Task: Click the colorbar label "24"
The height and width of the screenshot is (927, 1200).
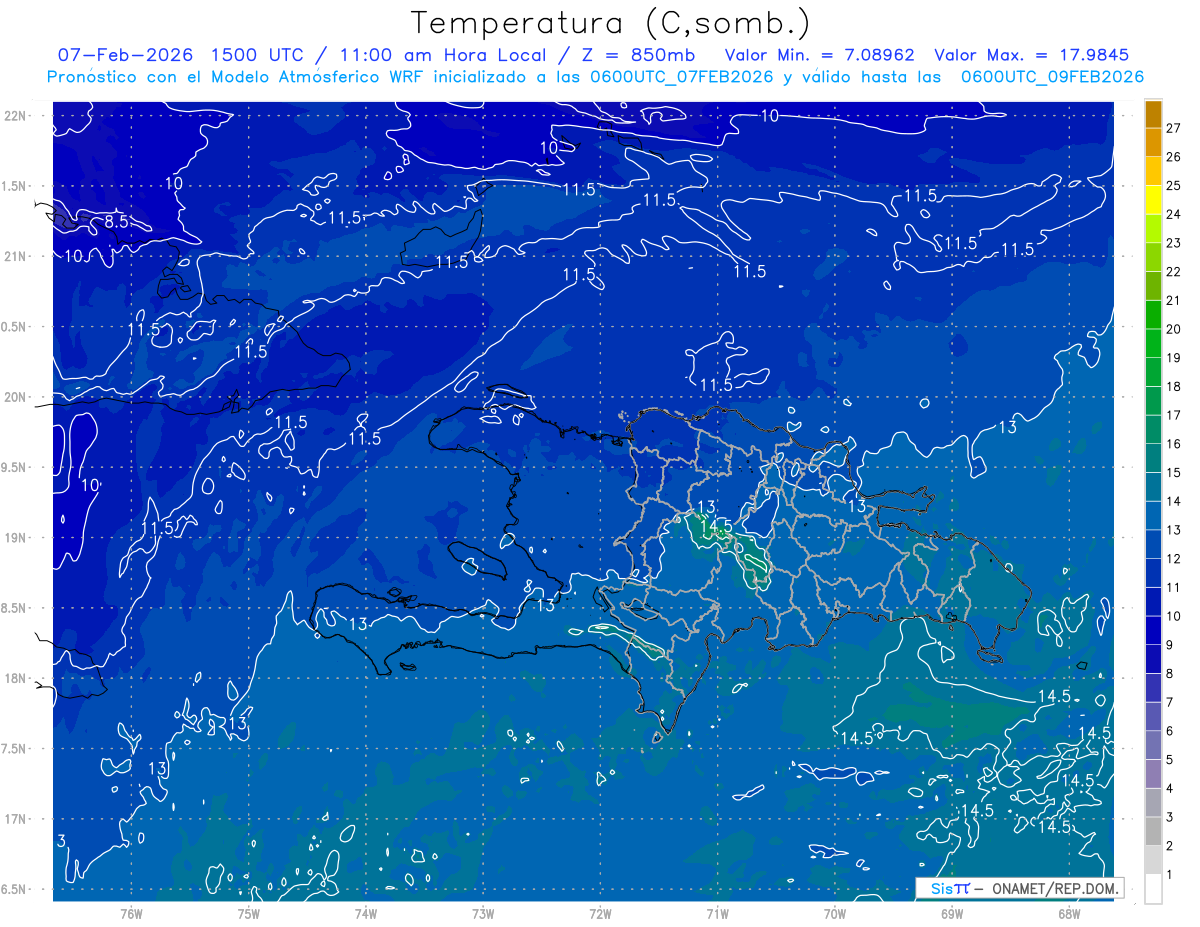Action: (1174, 214)
